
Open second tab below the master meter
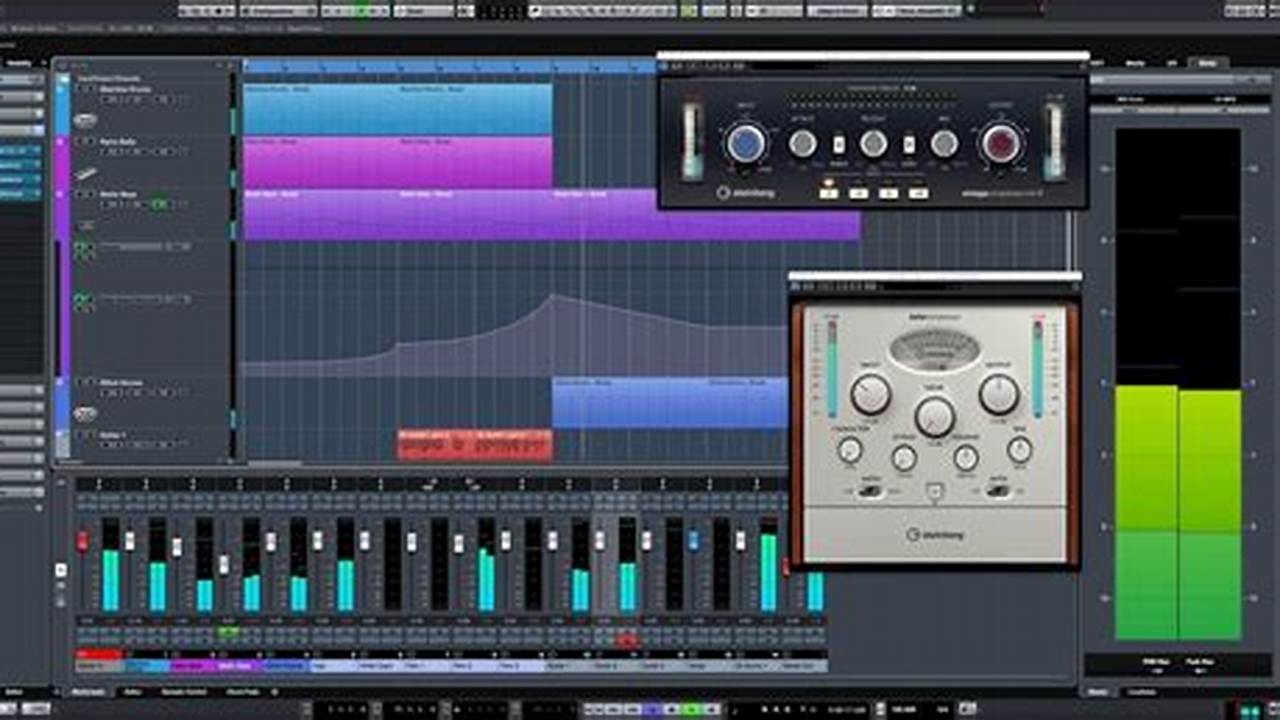click(x=1142, y=692)
